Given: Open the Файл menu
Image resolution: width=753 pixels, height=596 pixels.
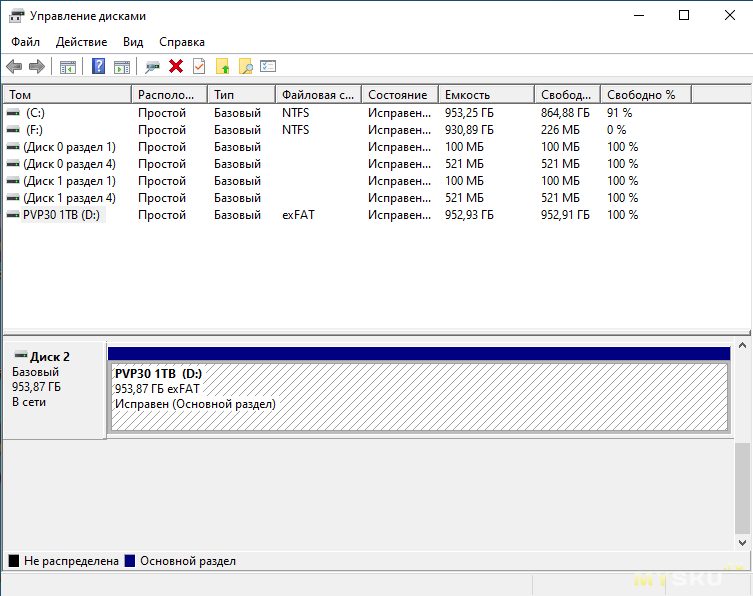Looking at the screenshot, I should [26, 42].
